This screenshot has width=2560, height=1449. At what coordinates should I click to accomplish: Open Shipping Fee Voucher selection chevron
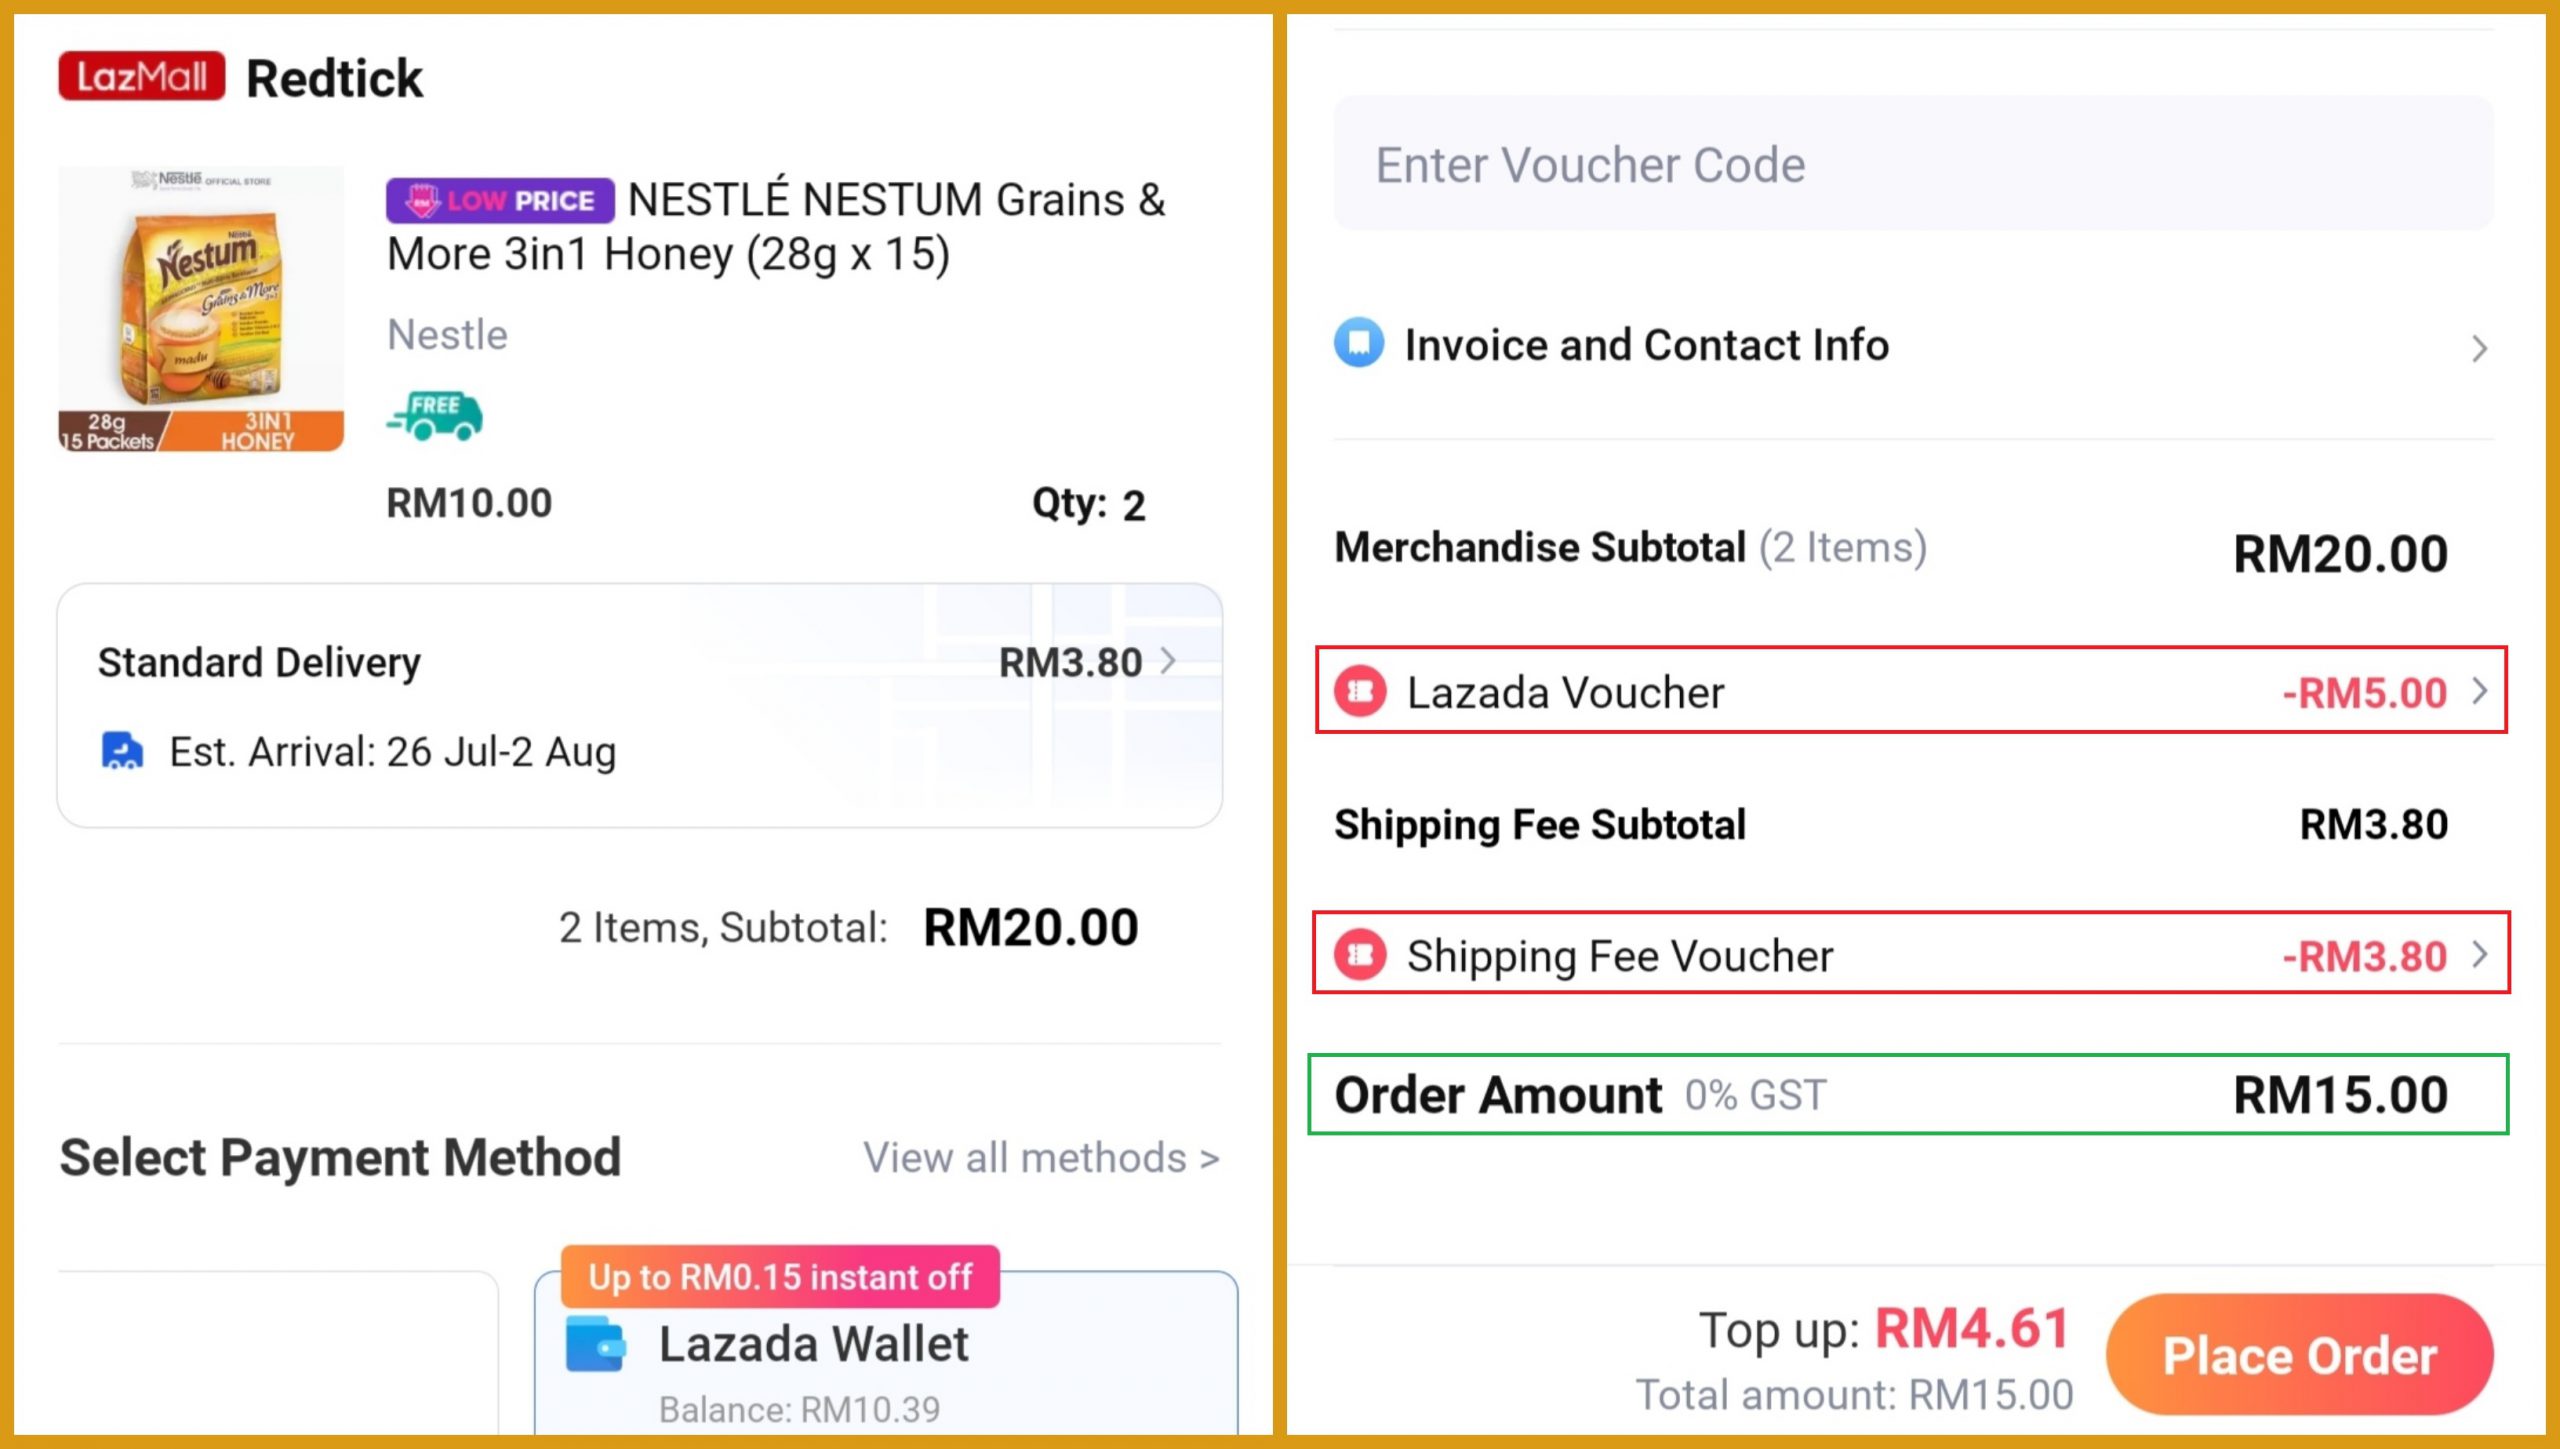pyautogui.click(x=2480, y=955)
